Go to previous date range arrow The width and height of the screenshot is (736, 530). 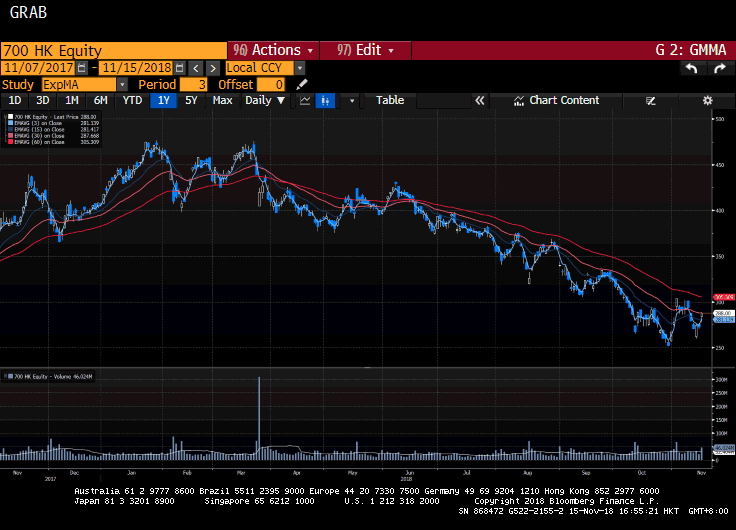(x=196, y=69)
